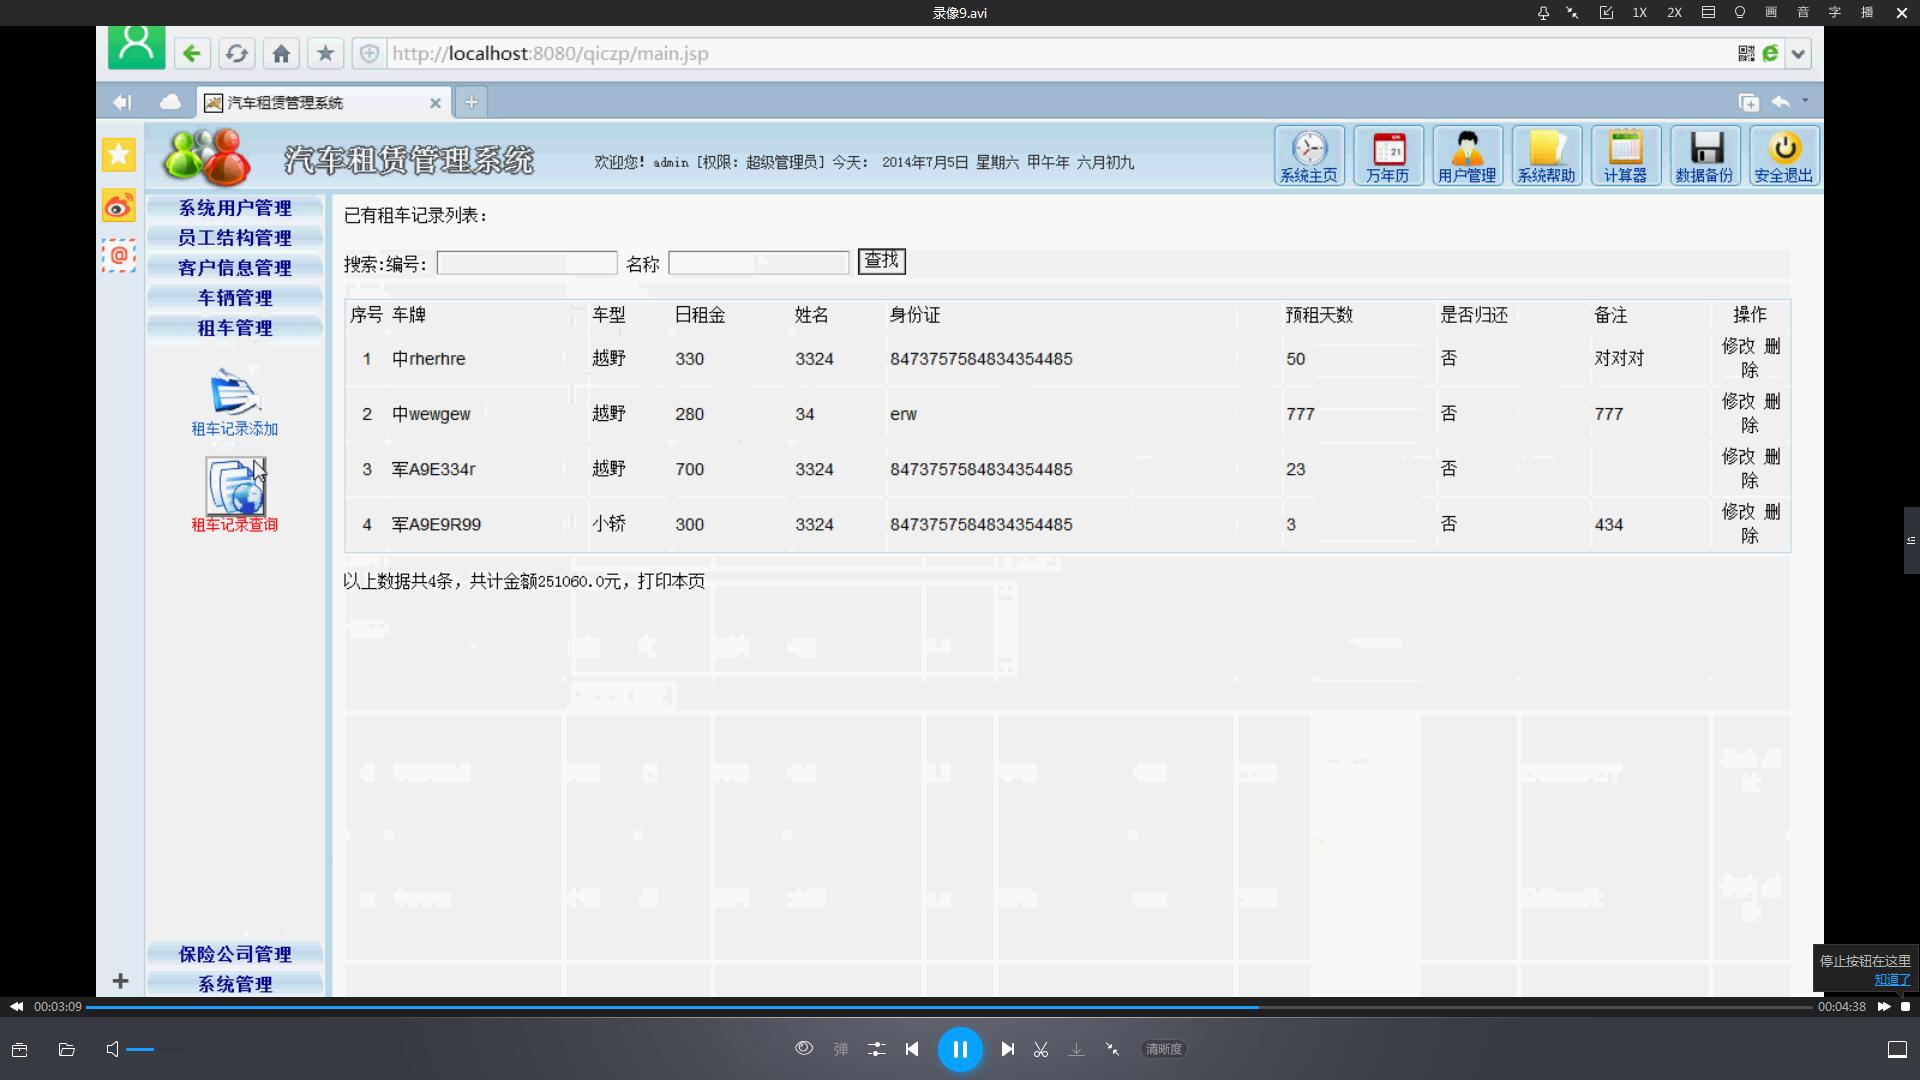Open the 万年历 calendar icon
Image resolution: width=1920 pixels, height=1080 pixels.
point(1388,156)
